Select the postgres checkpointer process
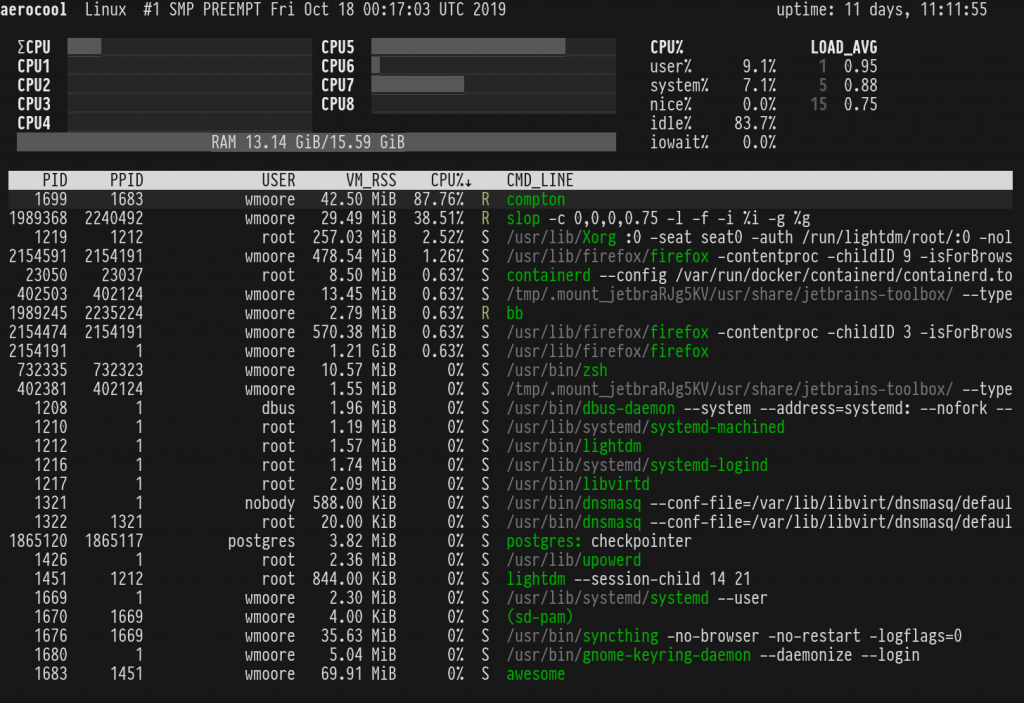This screenshot has width=1024, height=703. click(510, 541)
